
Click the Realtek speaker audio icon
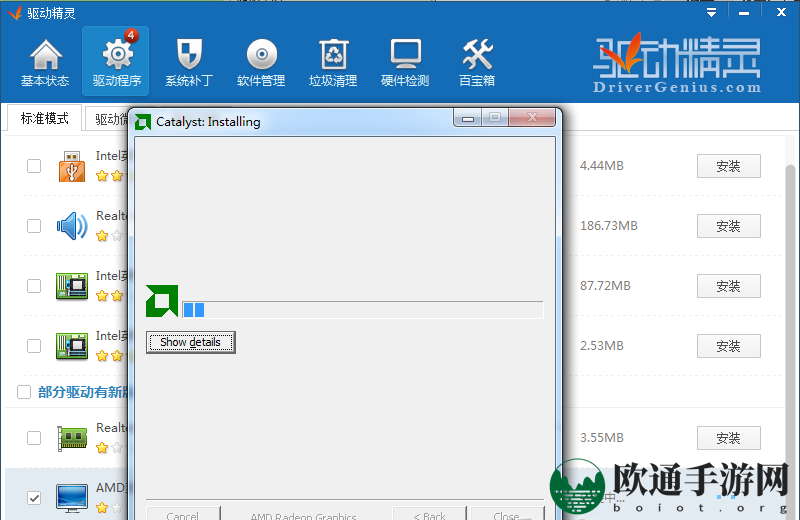coord(72,226)
